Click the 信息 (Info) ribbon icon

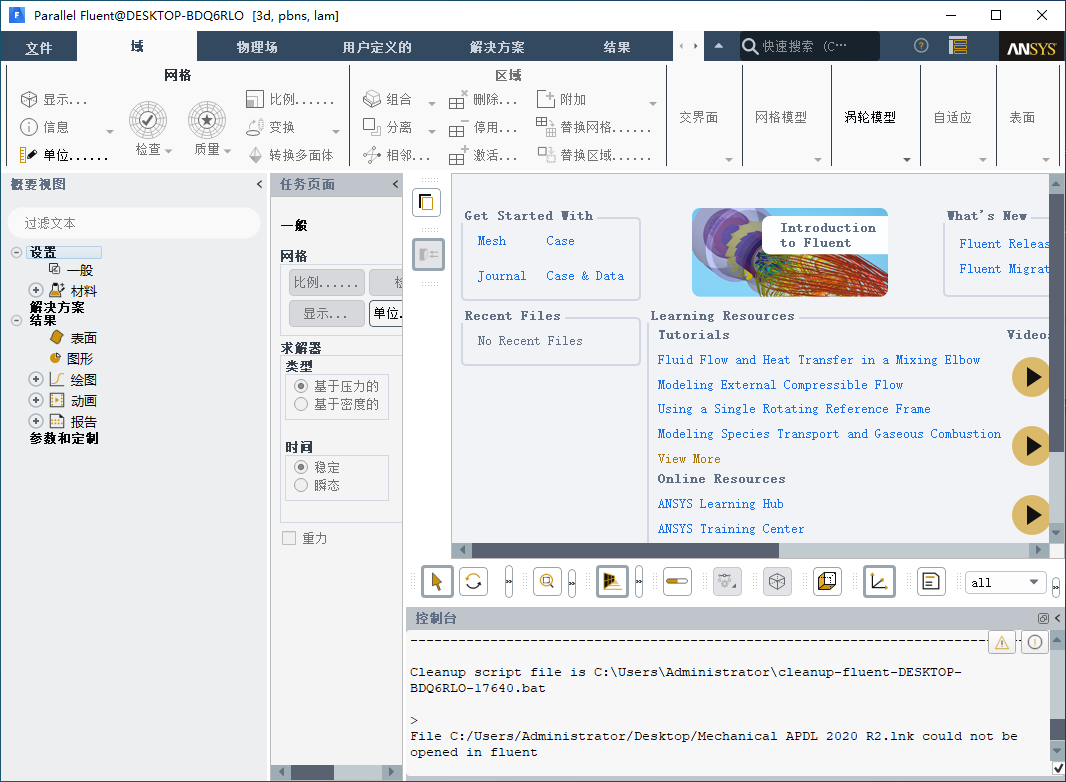29,127
